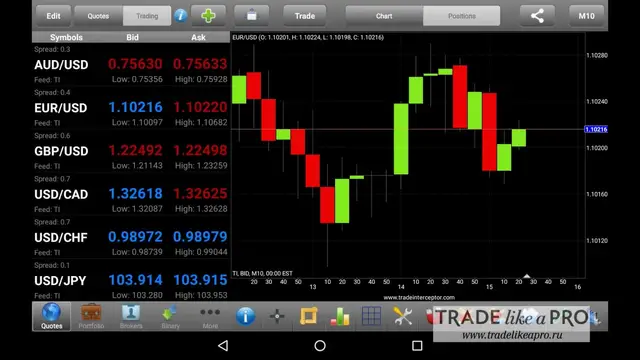Show the Chart panel
This screenshot has width=640, height=360.
click(x=384, y=16)
